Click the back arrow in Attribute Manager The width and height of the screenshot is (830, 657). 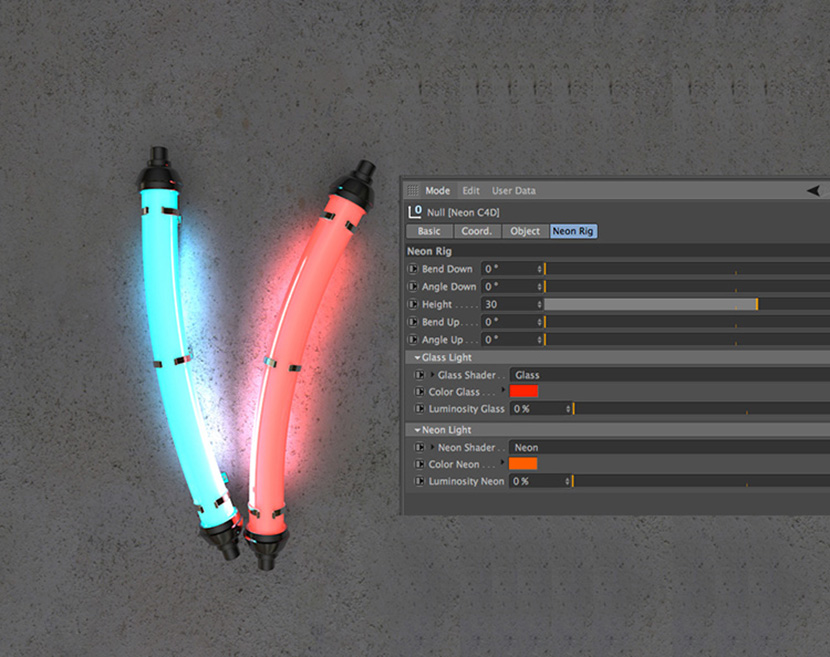[x=815, y=191]
